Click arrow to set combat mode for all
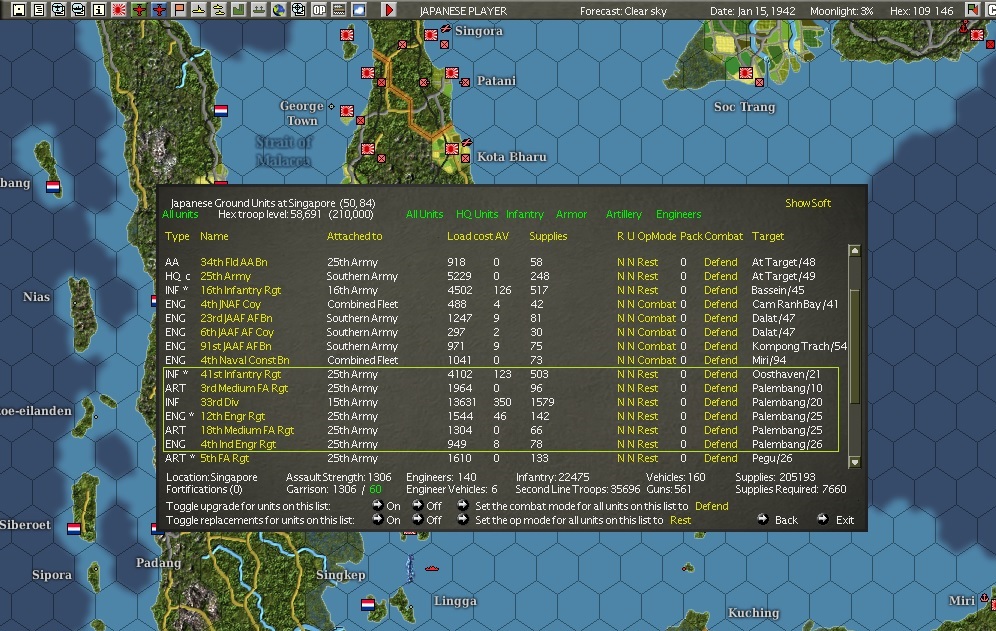This screenshot has width=996, height=631. [462, 505]
